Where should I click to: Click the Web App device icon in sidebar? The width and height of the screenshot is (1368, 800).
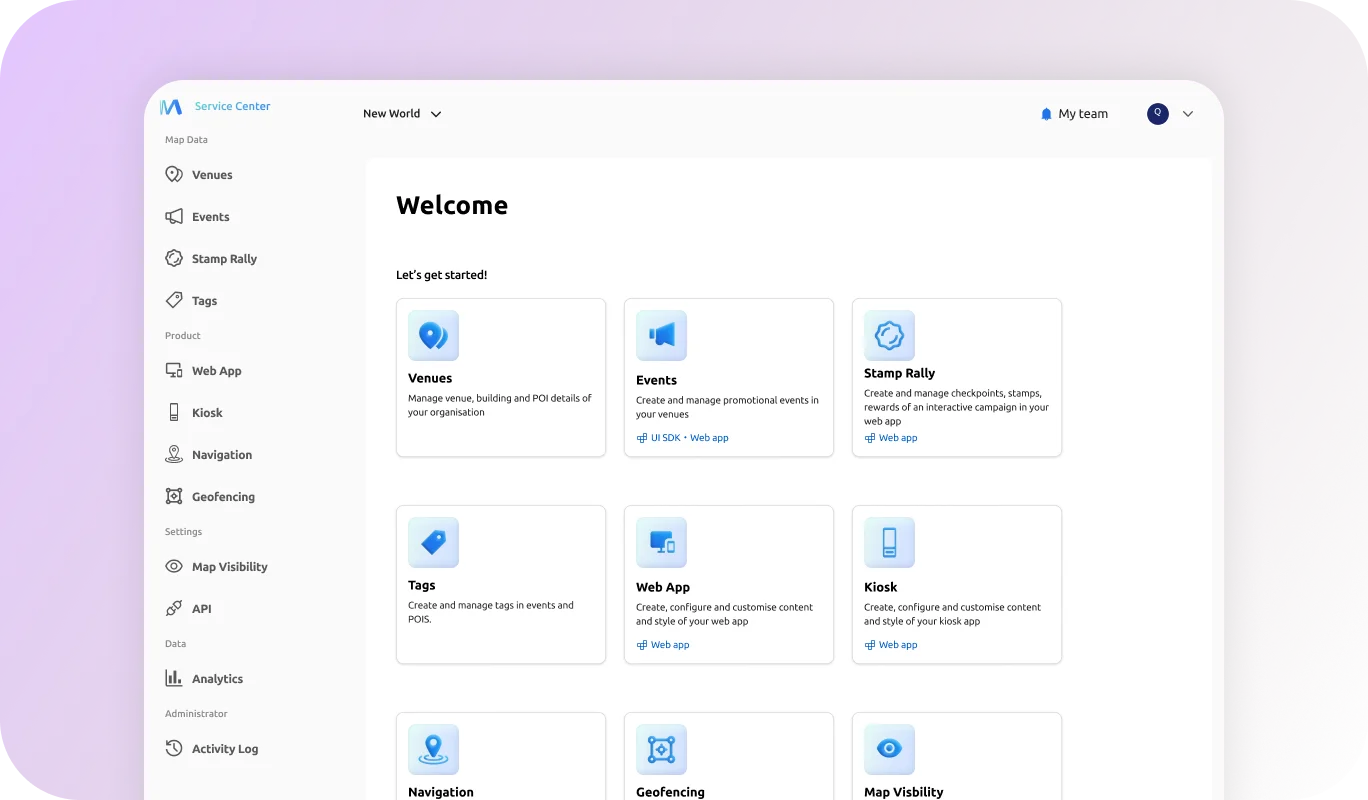(174, 370)
